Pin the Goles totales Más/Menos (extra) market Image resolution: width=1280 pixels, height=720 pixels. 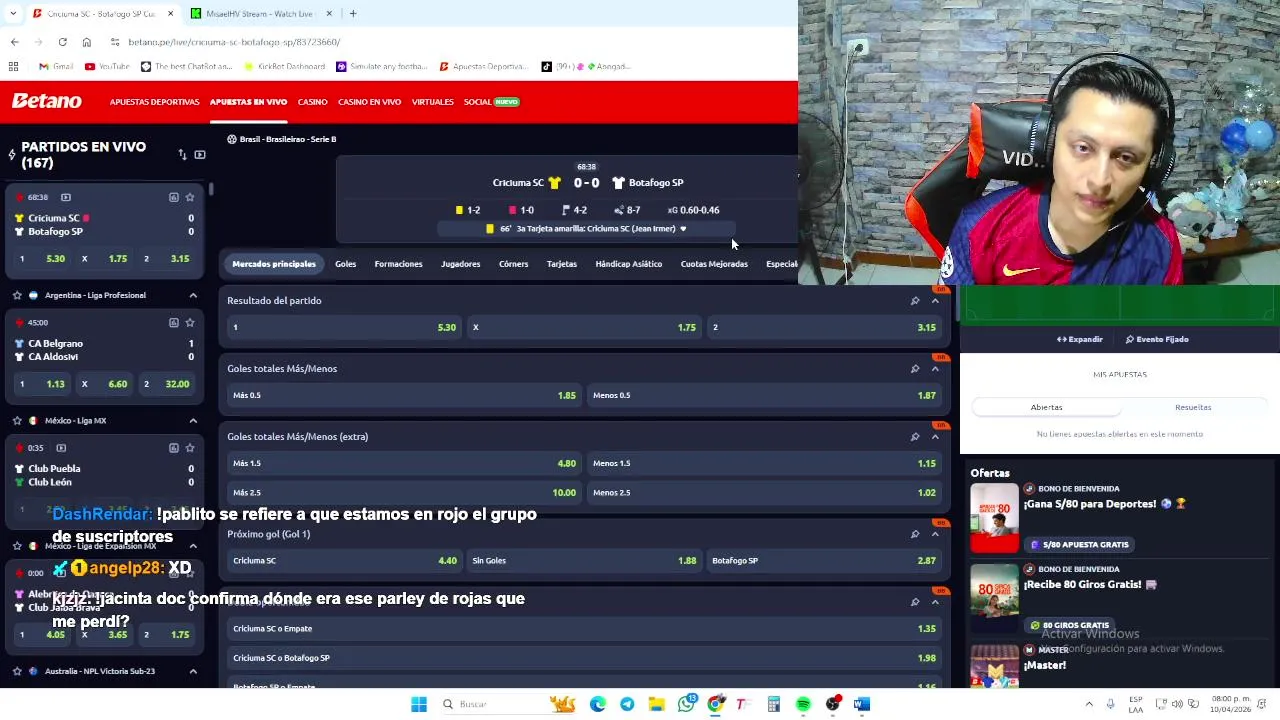click(915, 437)
